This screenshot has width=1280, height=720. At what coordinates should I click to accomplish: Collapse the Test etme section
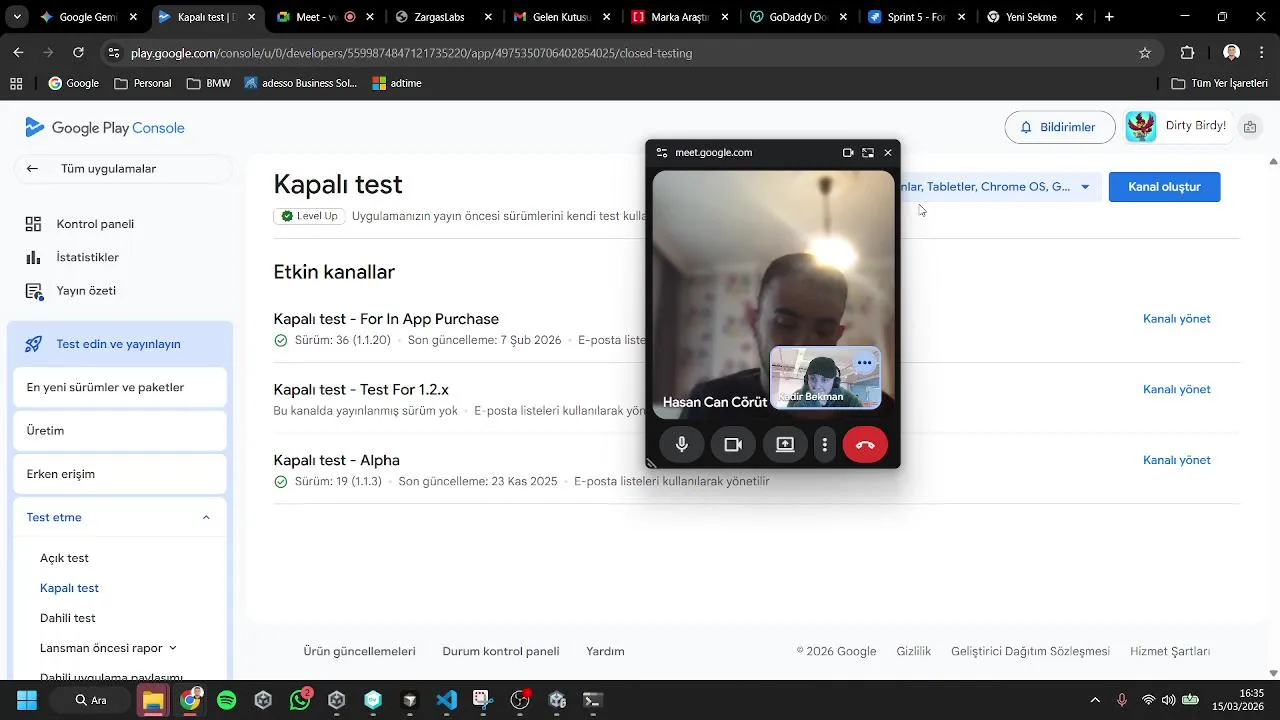click(x=120, y=517)
